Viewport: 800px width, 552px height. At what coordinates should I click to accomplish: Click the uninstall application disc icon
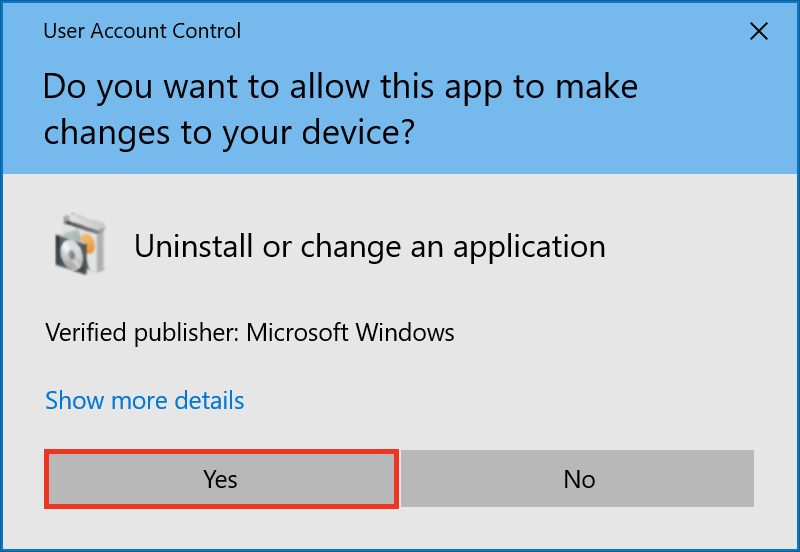pyautogui.click(x=74, y=242)
